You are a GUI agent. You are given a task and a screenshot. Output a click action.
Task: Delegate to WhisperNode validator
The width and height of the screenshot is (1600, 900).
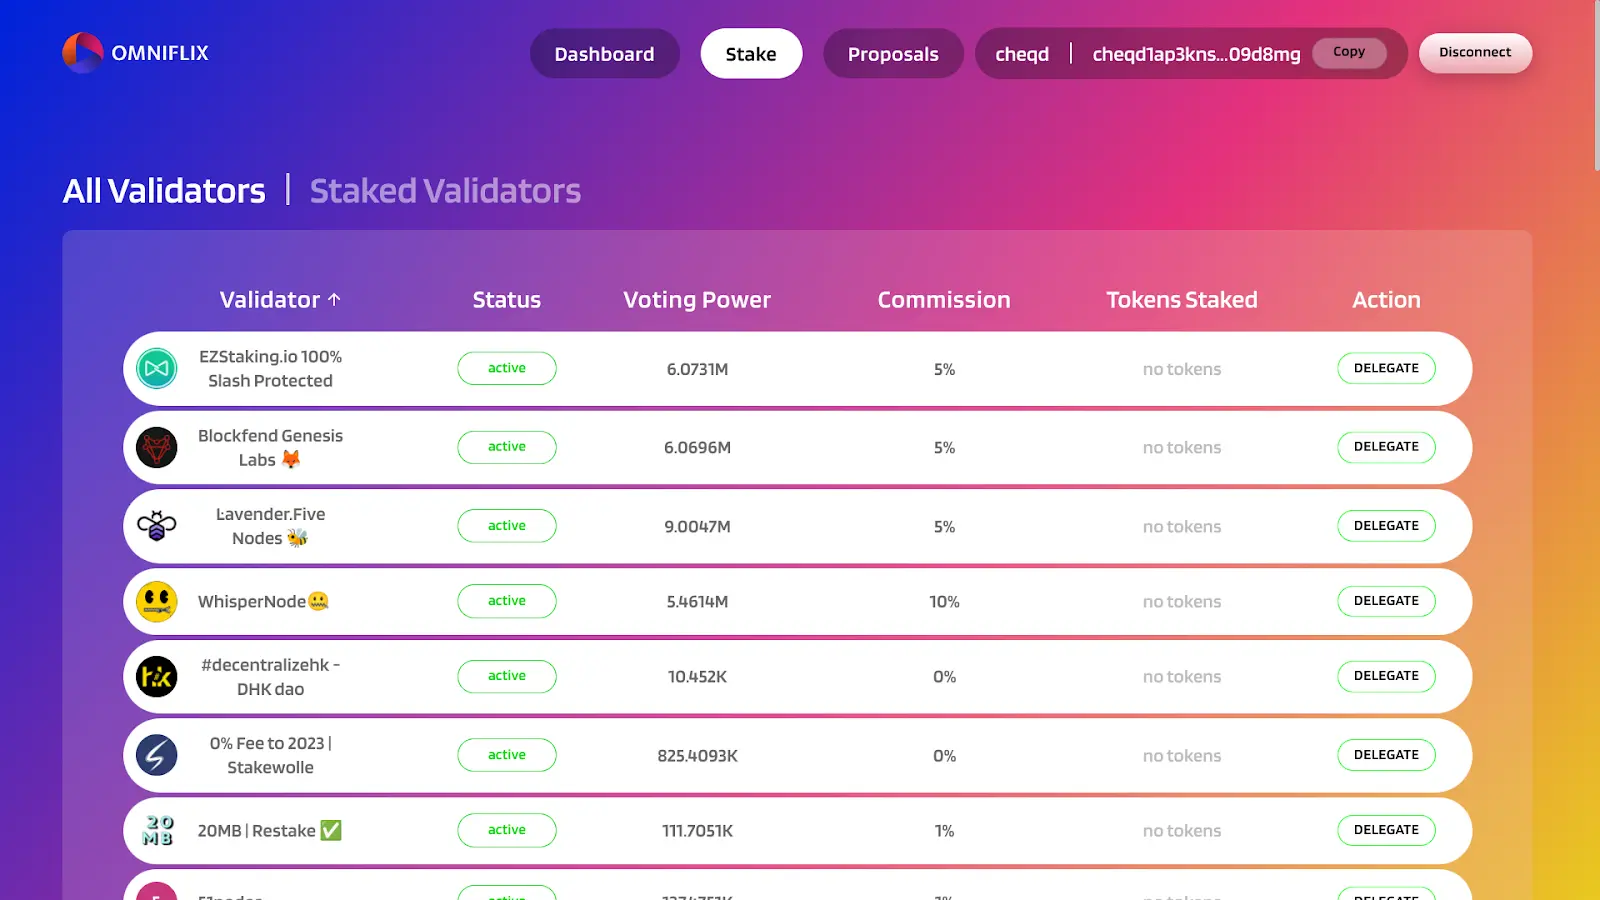1386,601
